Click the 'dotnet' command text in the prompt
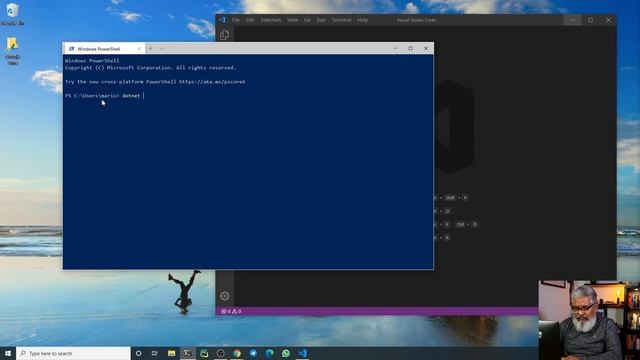Viewport: 640px width, 360px height. click(x=131, y=96)
